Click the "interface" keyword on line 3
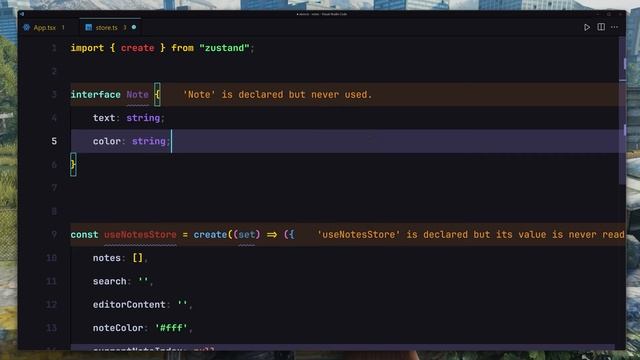The height and width of the screenshot is (360, 640). 96,95
